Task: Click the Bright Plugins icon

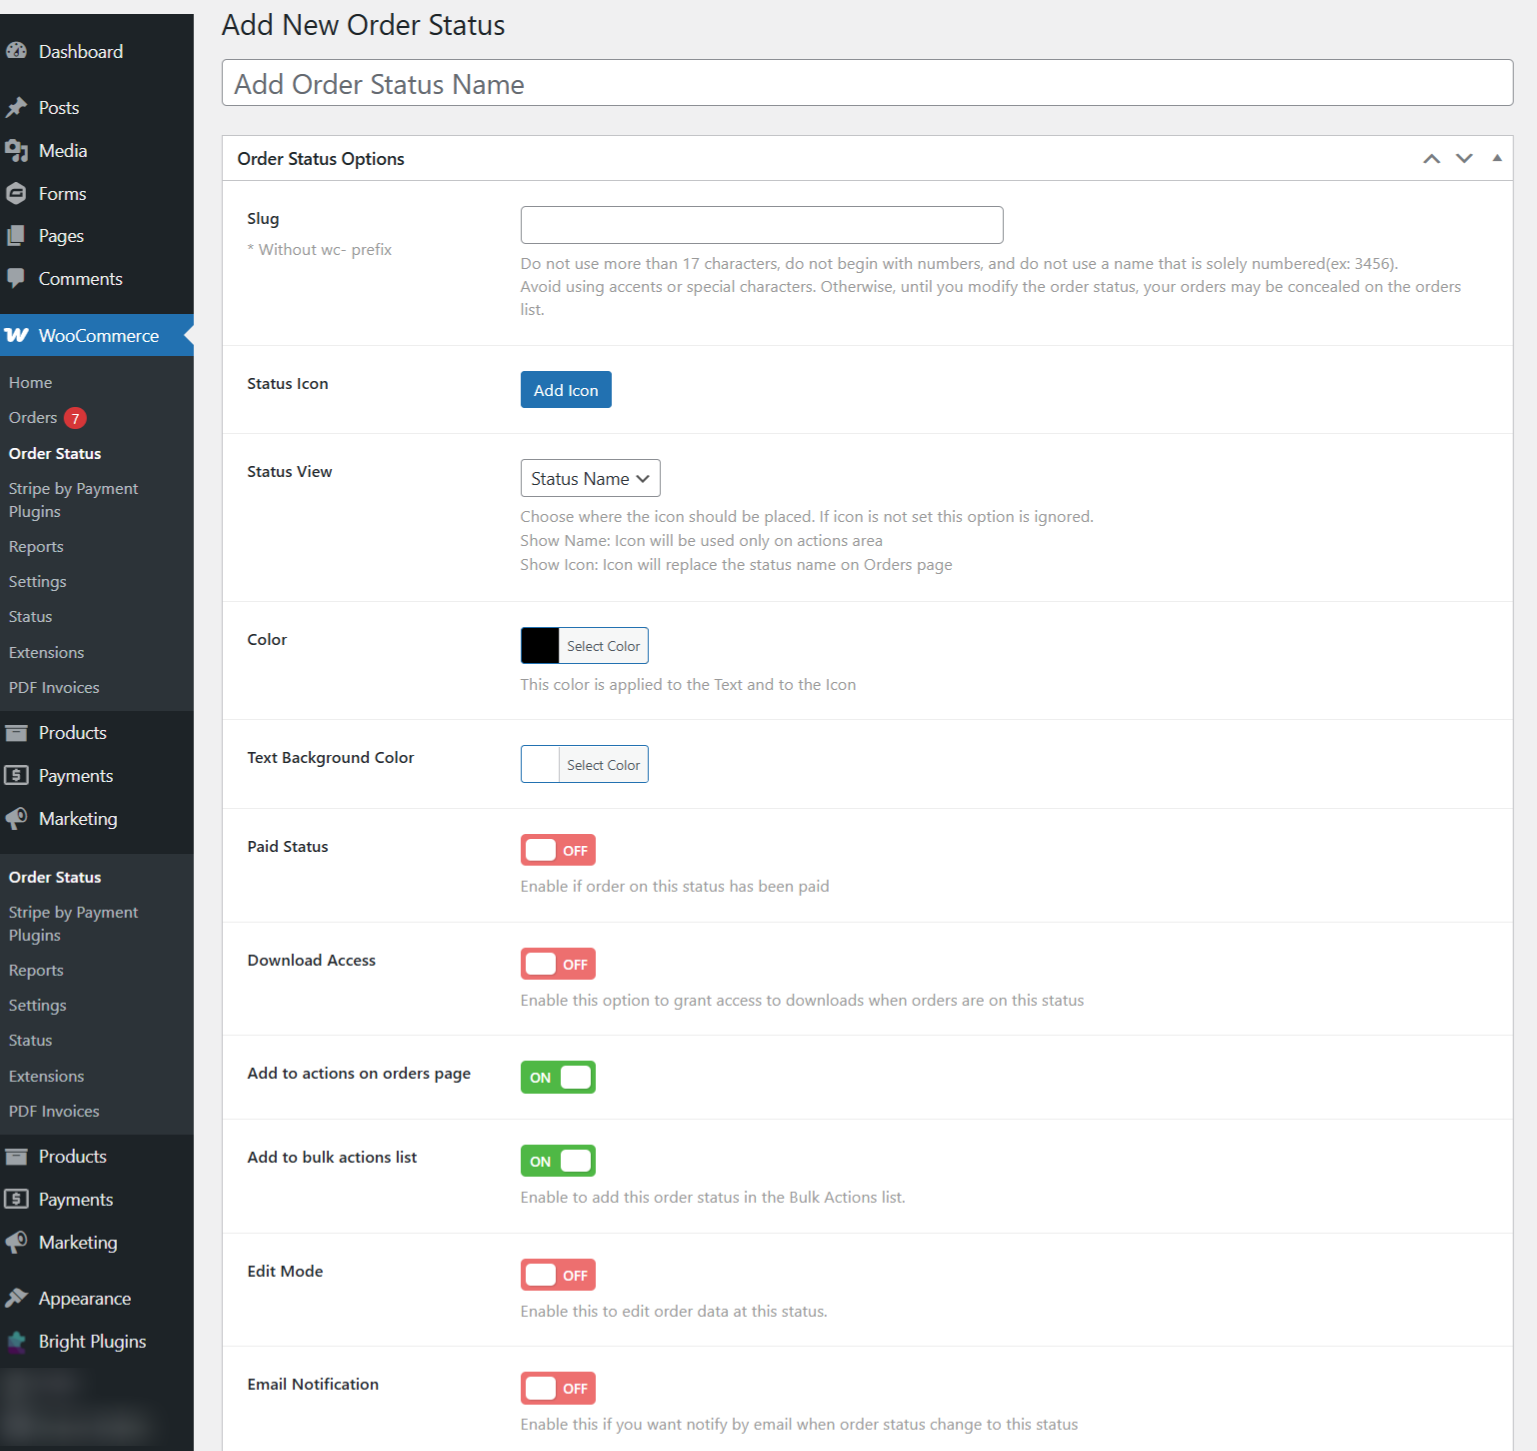Action: pyautogui.click(x=16, y=1341)
